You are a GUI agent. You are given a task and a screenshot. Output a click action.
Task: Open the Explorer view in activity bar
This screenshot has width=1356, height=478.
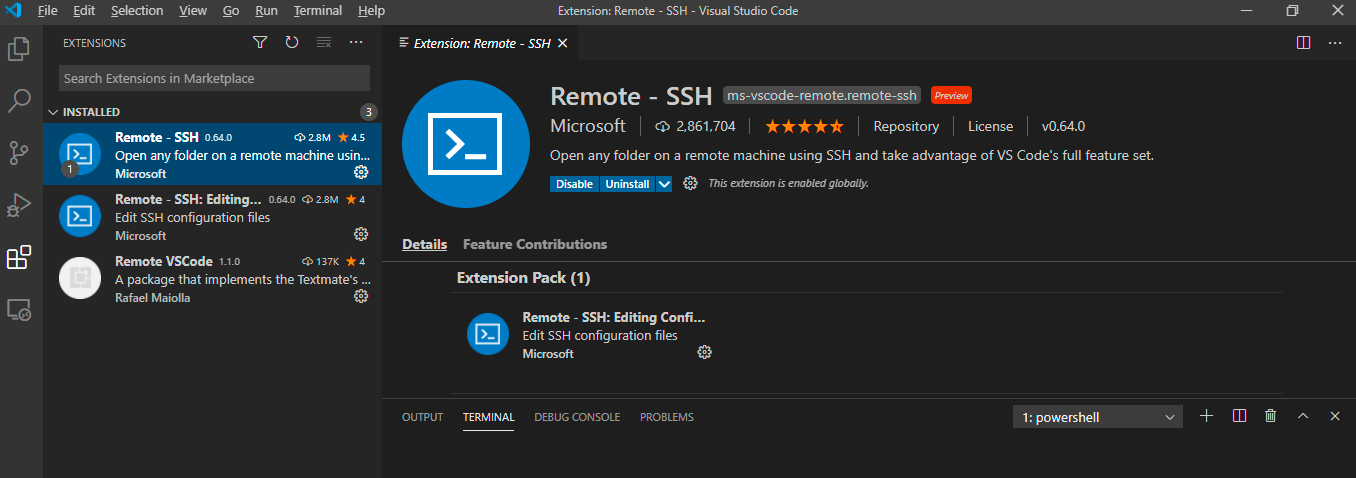(19, 49)
